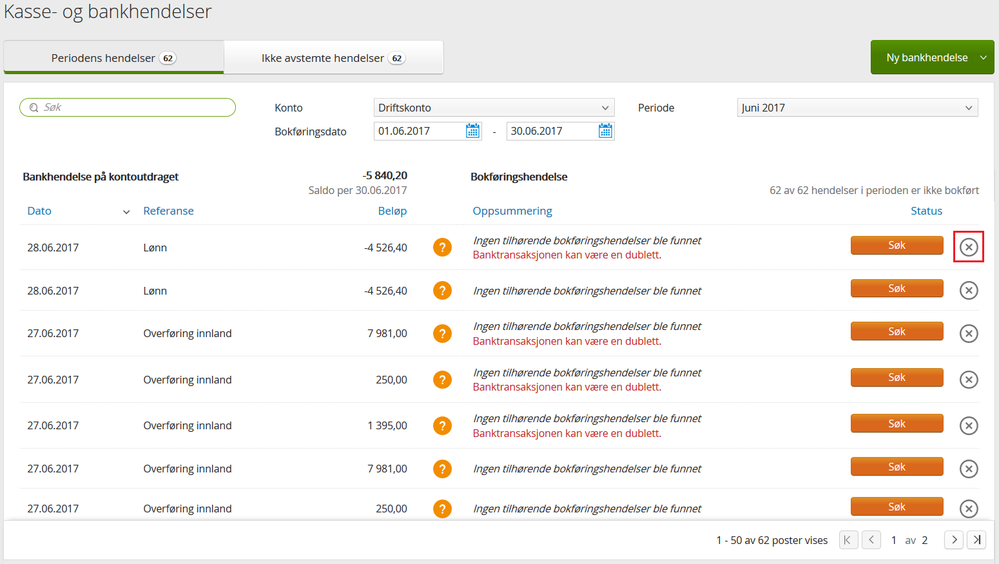Click the Søk search input field
The width and height of the screenshot is (999, 564).
(x=128, y=107)
